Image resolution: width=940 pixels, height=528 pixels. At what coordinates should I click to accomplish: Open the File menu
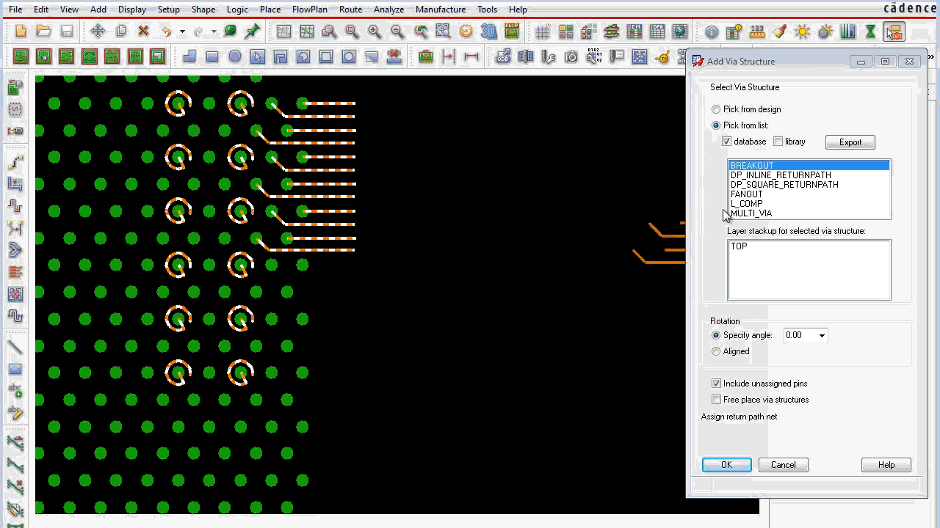click(15, 10)
